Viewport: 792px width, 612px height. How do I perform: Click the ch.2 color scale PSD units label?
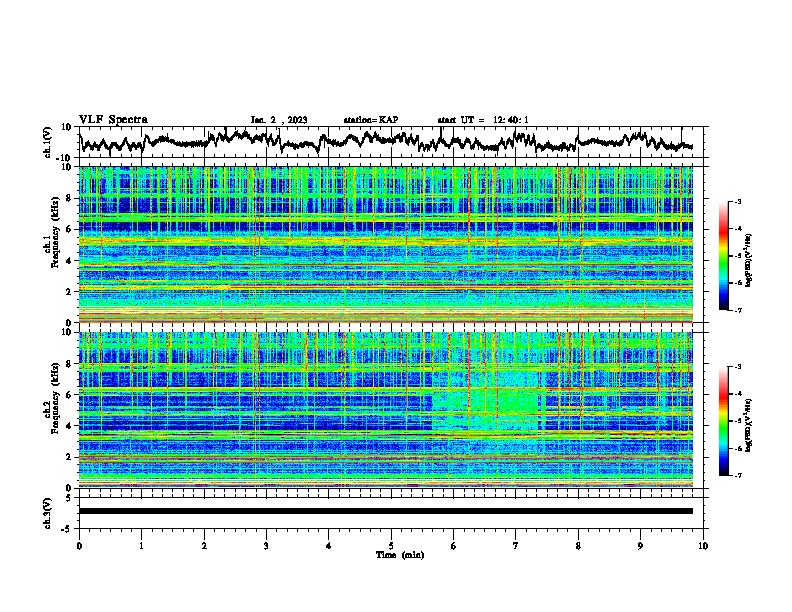(749, 425)
